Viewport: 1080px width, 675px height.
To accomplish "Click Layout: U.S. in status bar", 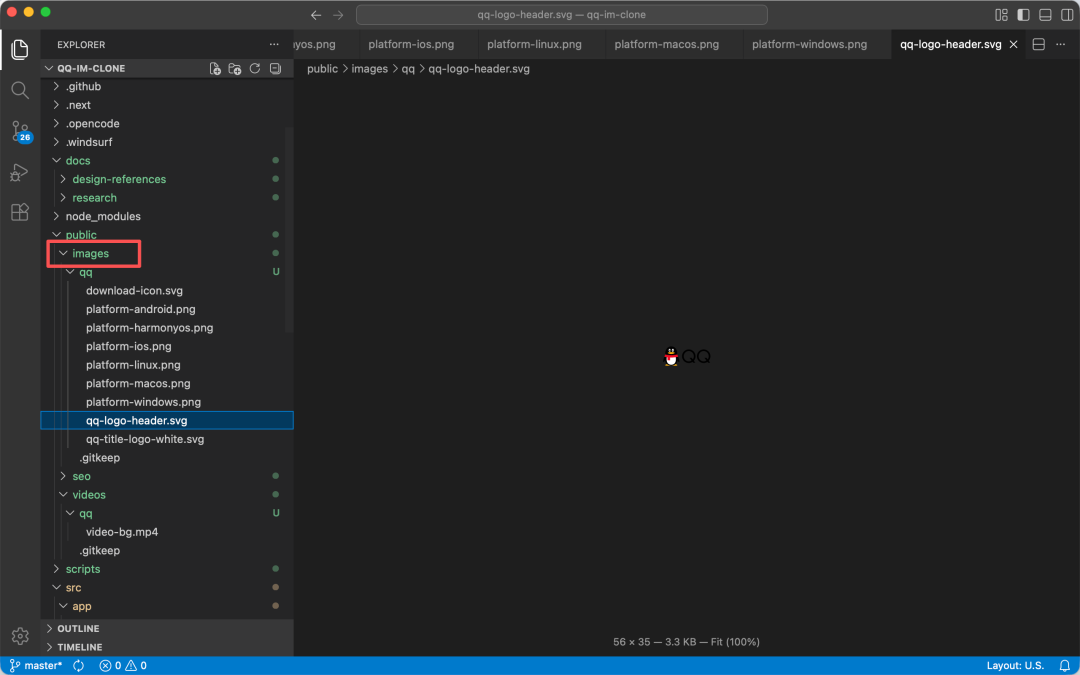I will click(x=1015, y=666).
